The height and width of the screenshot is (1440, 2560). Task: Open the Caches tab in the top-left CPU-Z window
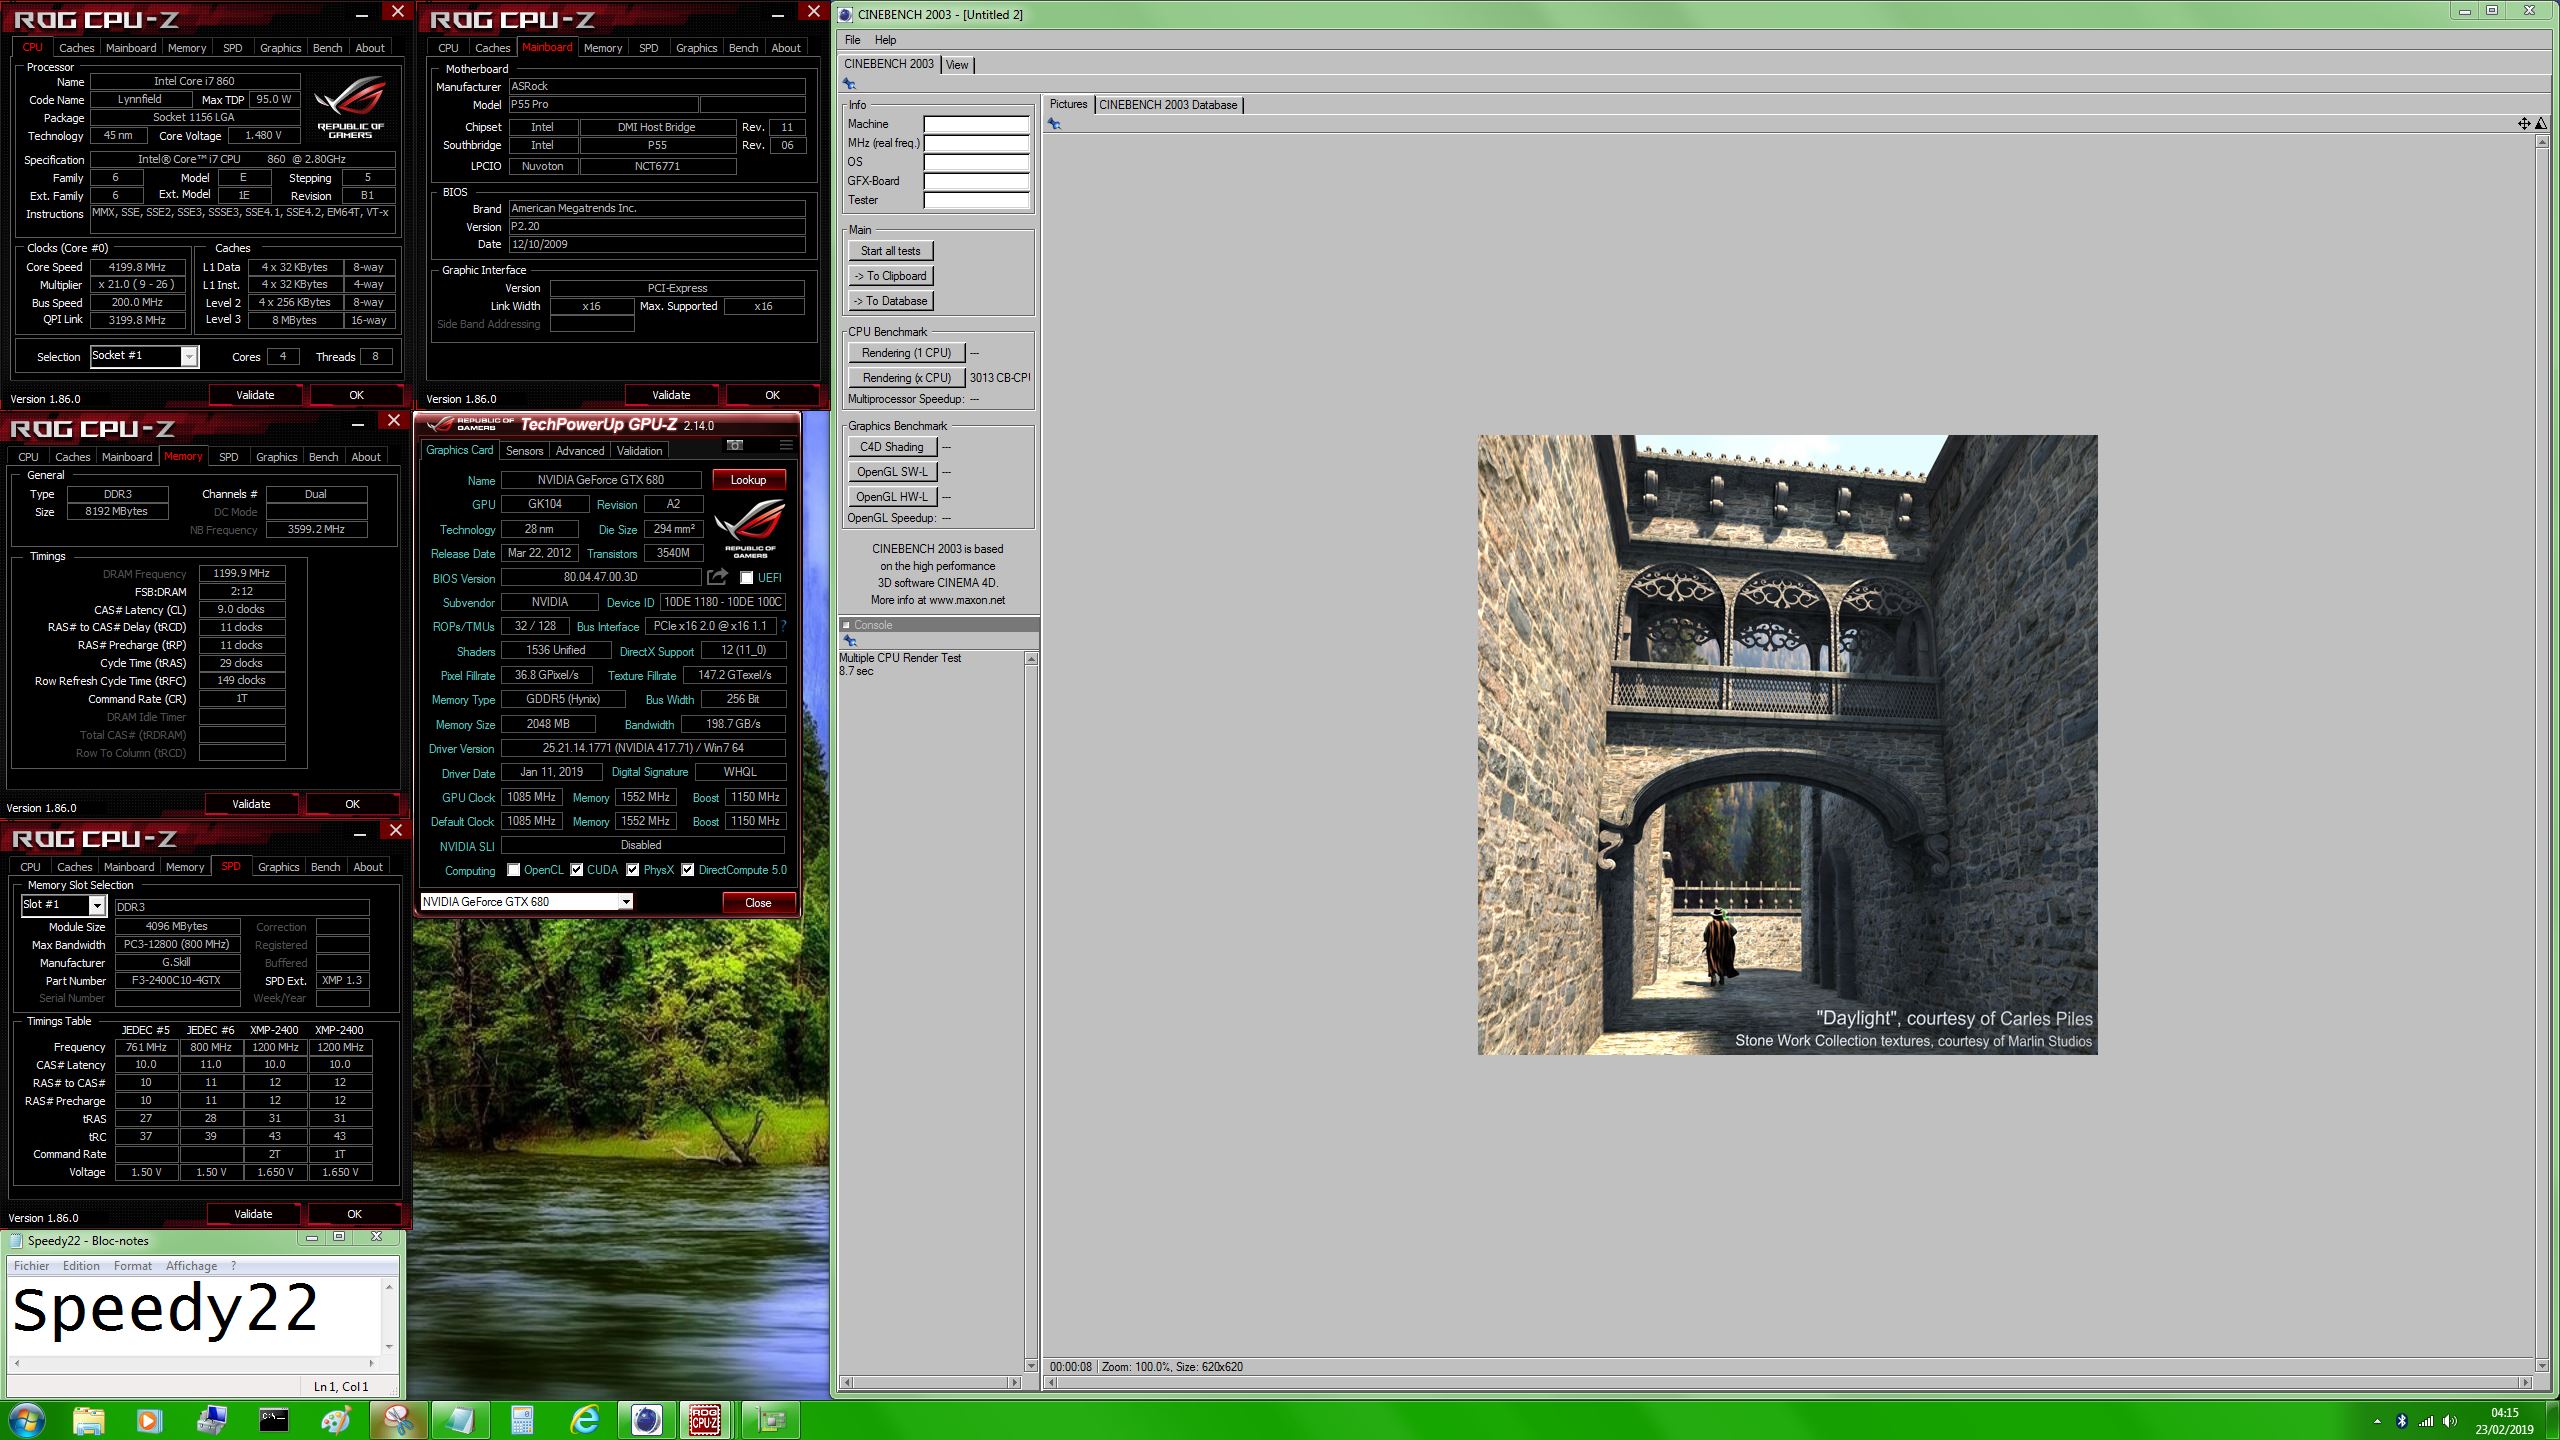77,48
